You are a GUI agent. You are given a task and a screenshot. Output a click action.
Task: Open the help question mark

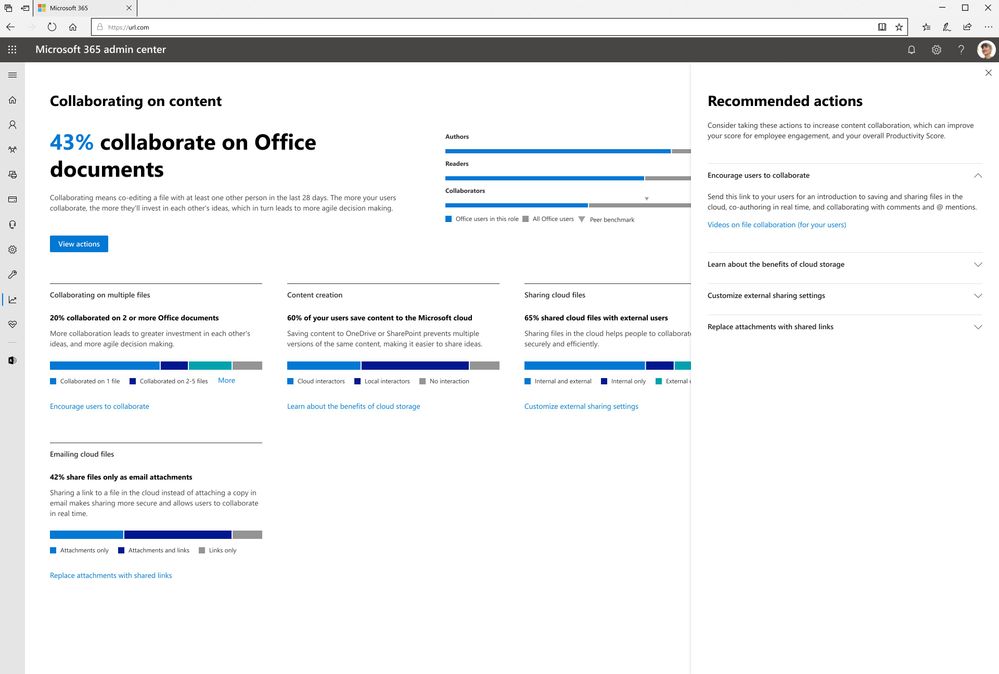[x=961, y=50]
